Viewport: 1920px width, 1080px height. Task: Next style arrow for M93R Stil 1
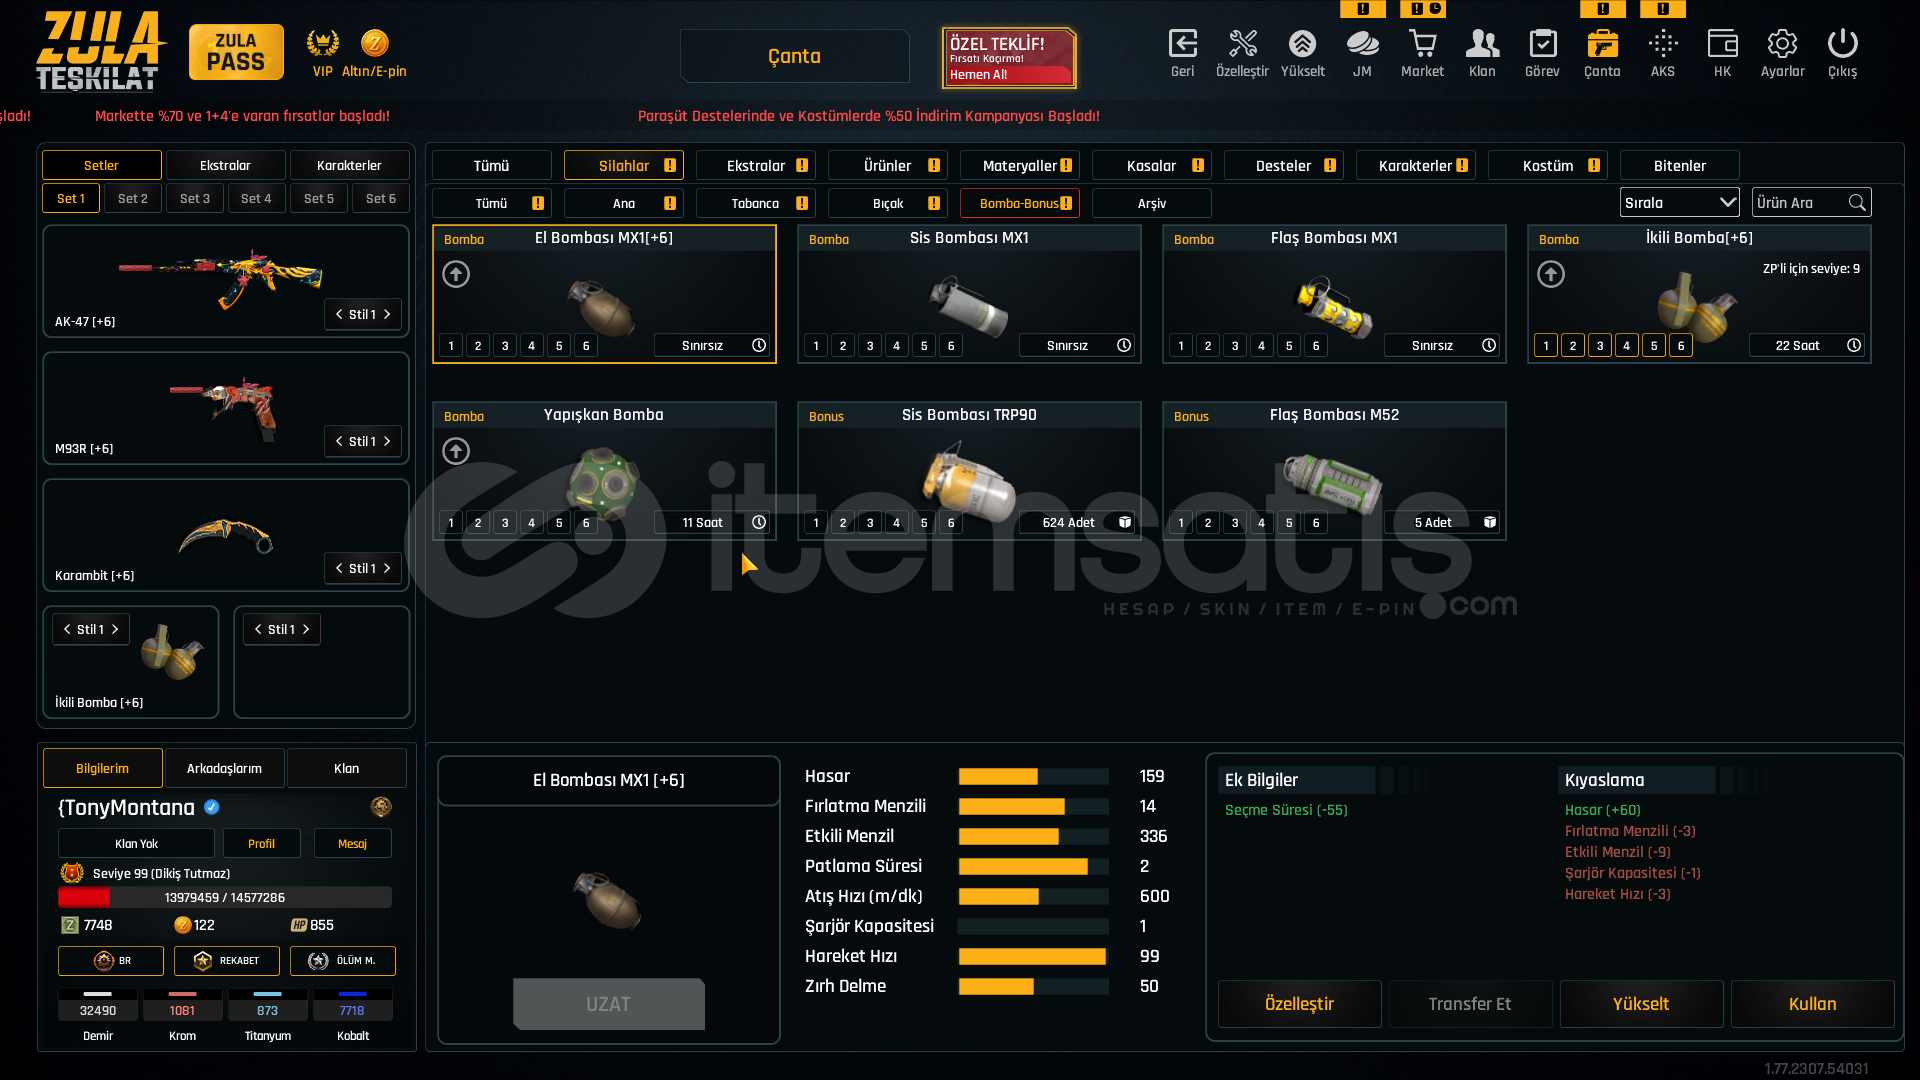388,441
